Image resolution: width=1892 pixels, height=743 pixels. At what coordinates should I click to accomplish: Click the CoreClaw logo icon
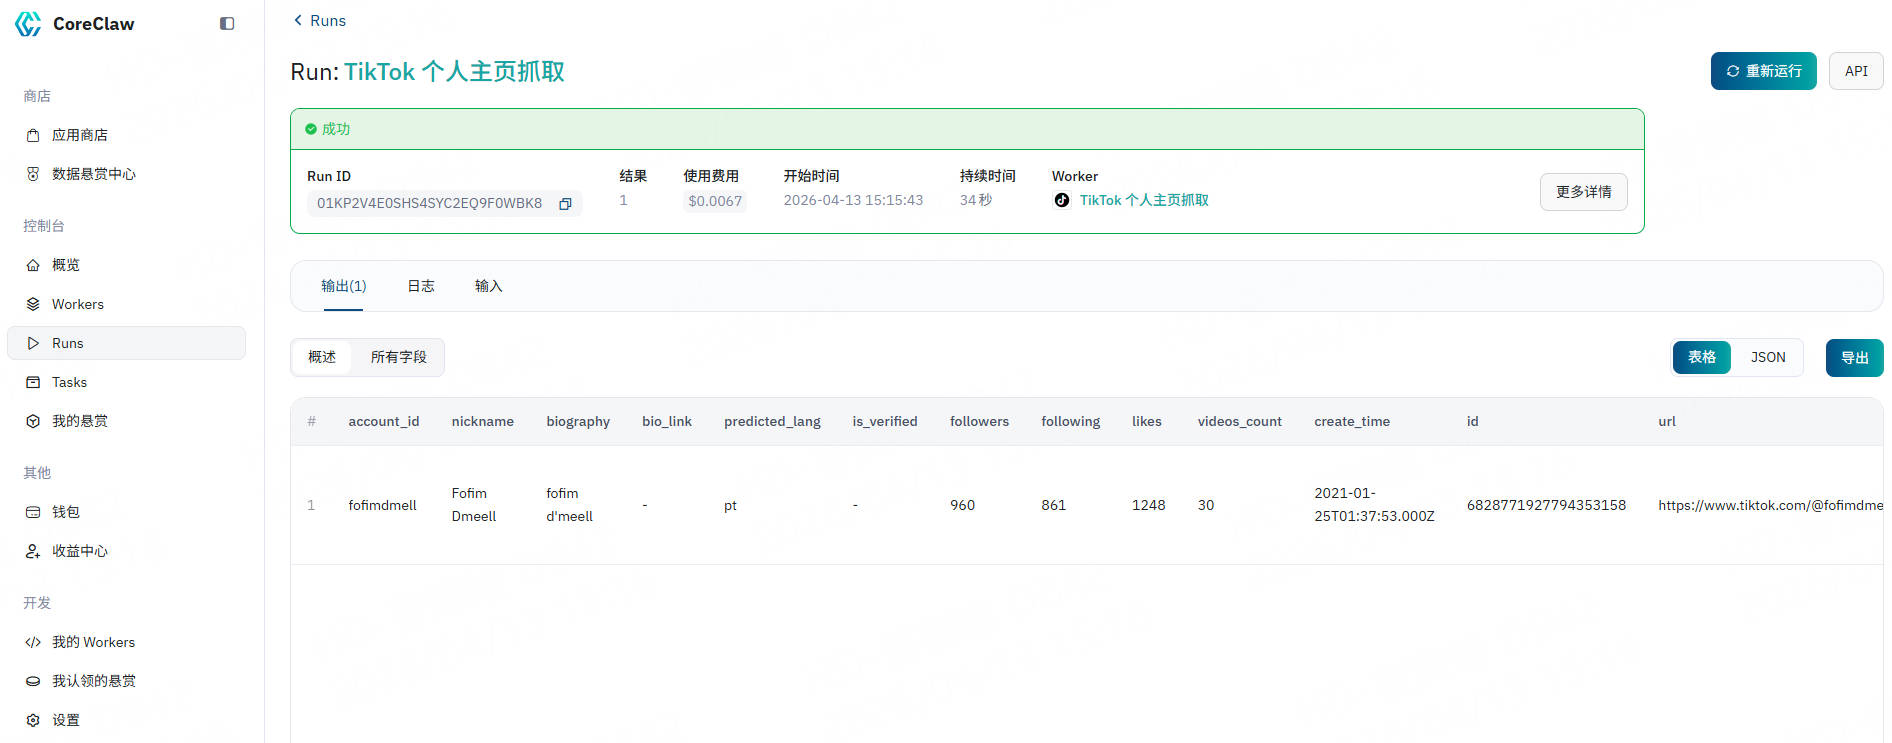[28, 24]
